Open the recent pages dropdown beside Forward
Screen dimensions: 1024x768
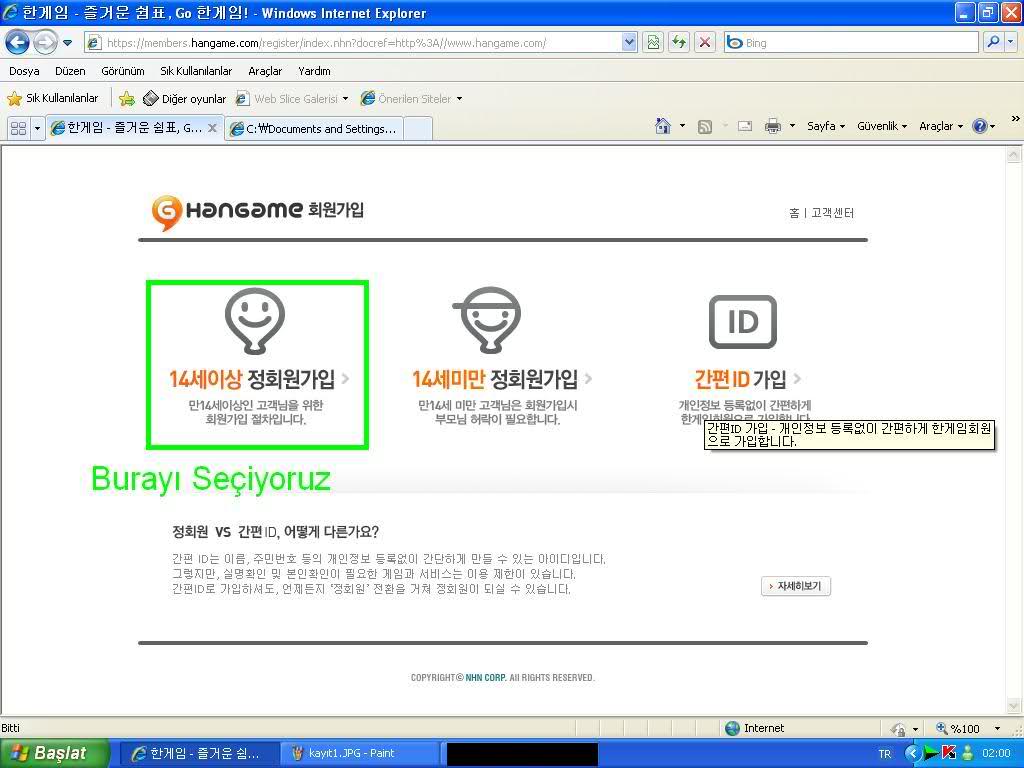67,43
